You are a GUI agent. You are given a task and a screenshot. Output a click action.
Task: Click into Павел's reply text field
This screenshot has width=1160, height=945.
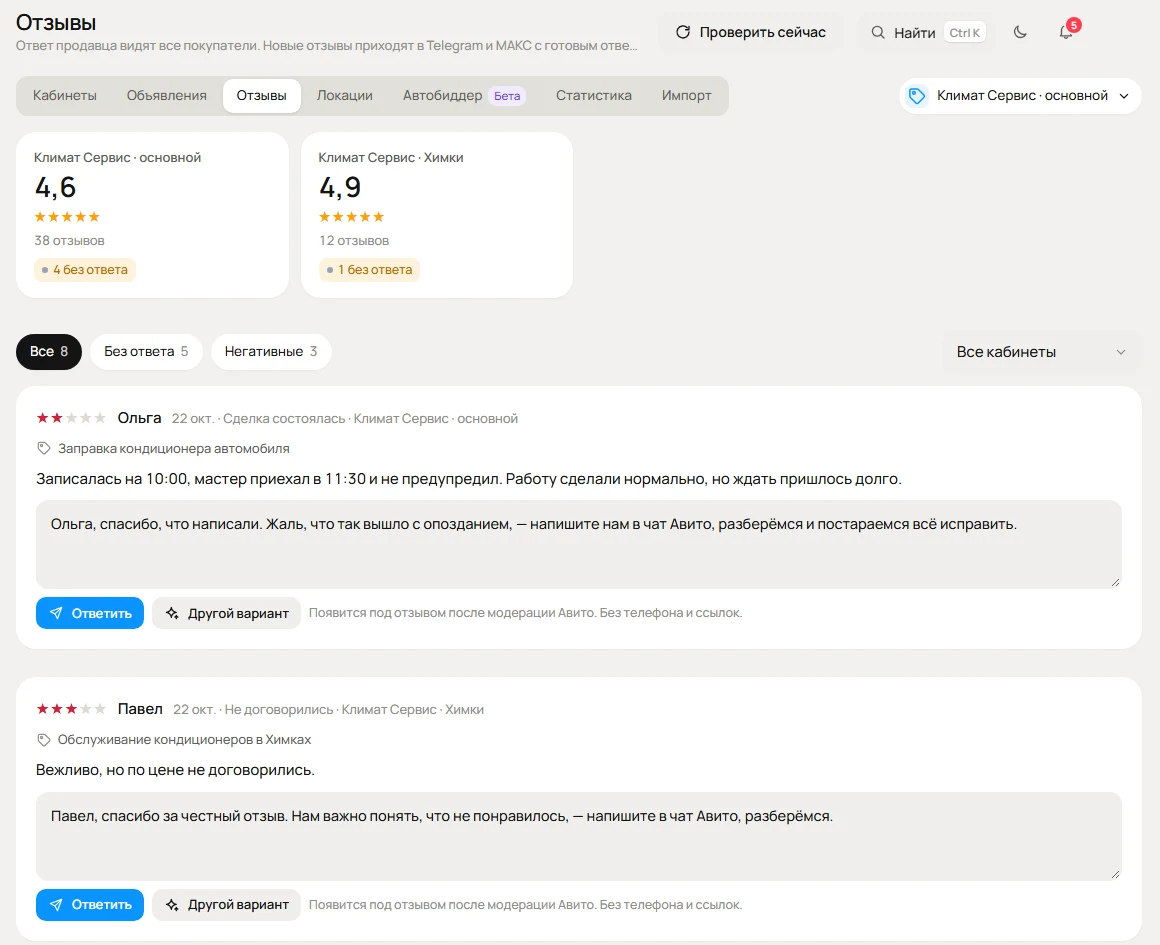point(579,836)
